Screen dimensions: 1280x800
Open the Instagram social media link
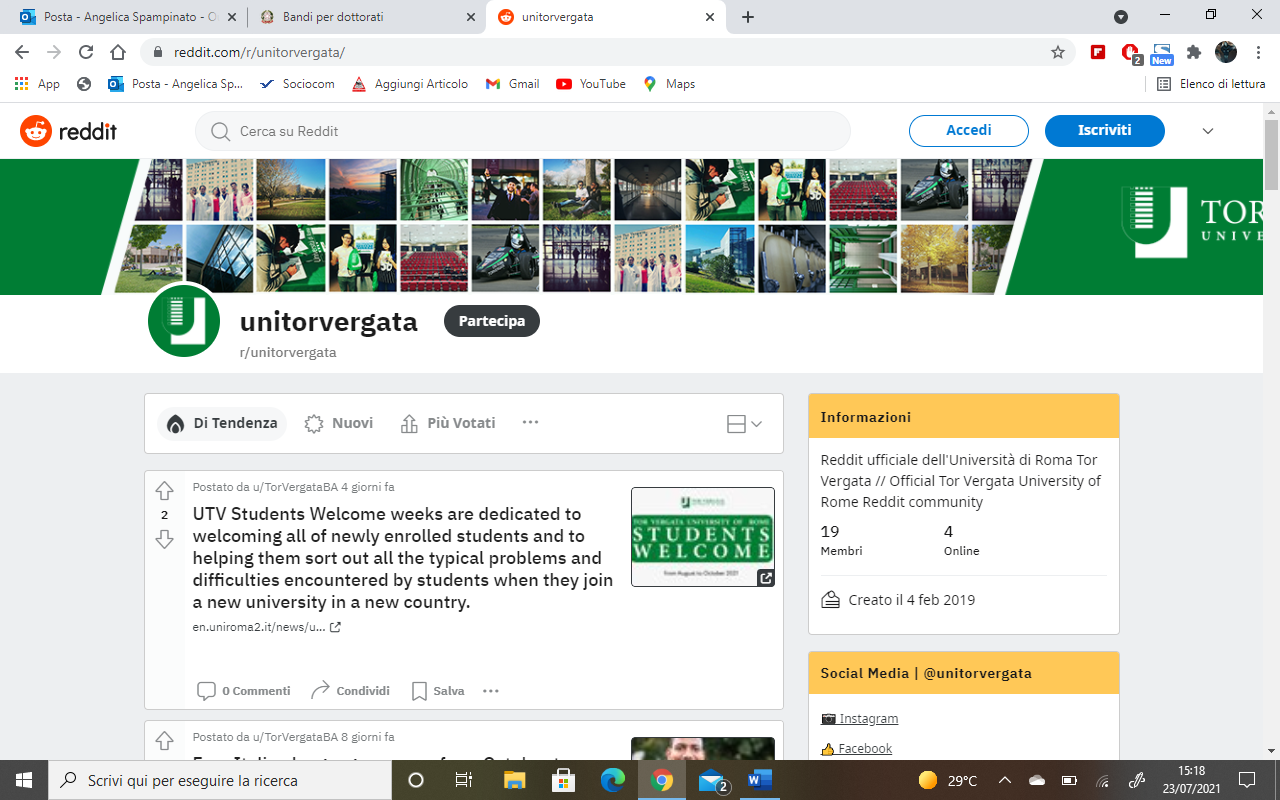[868, 718]
